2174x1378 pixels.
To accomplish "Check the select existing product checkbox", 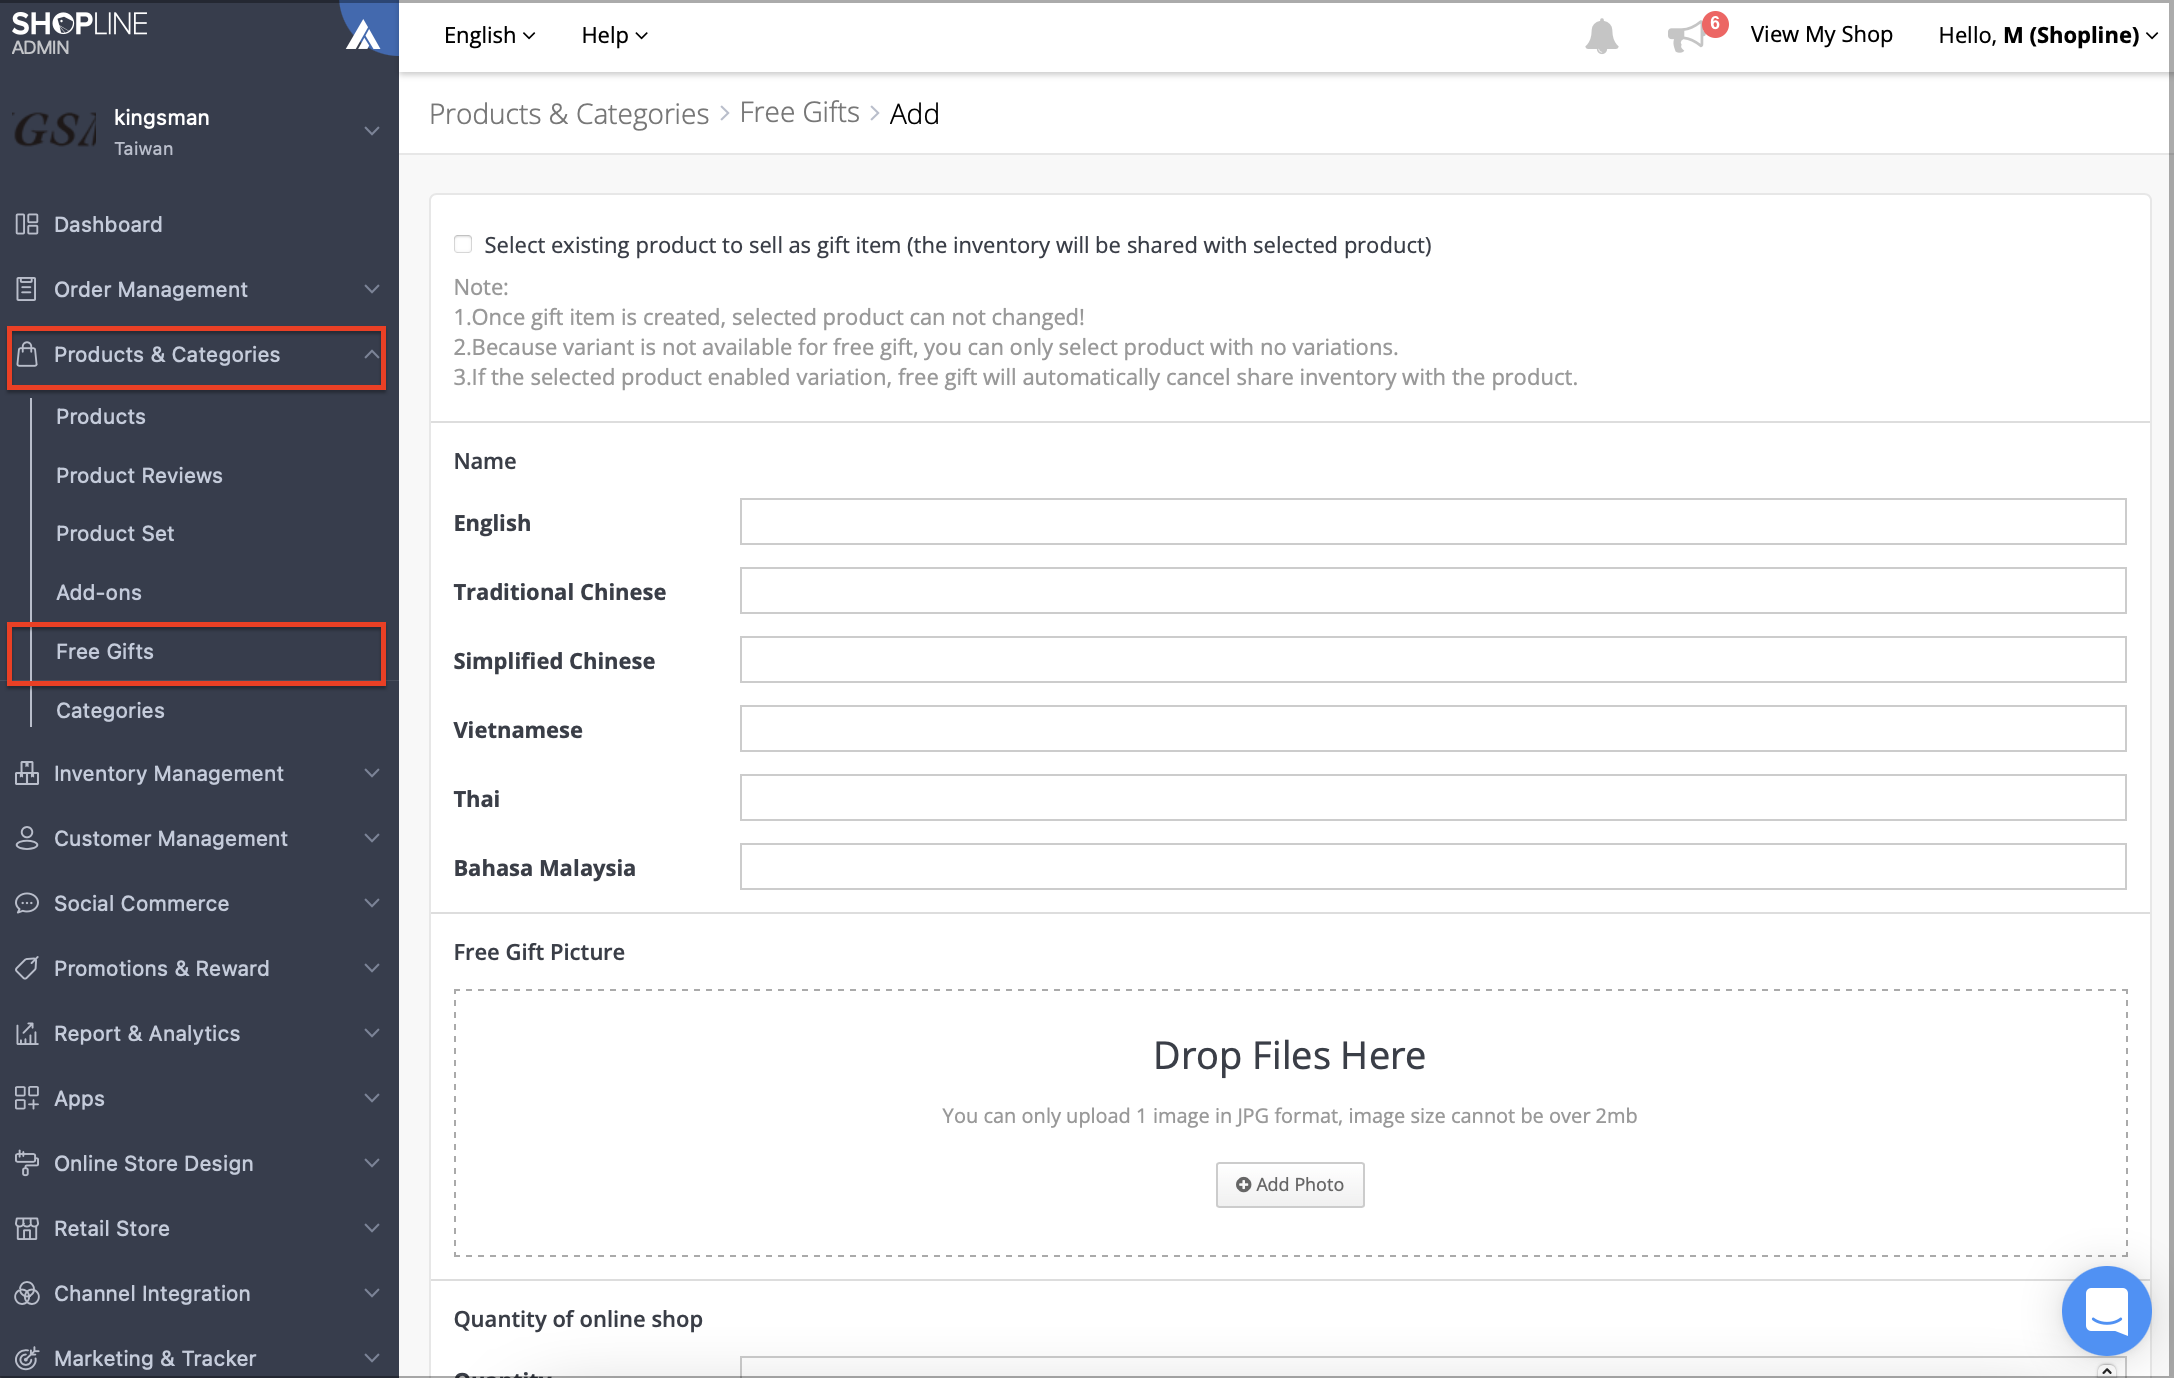I will pyautogui.click(x=463, y=244).
